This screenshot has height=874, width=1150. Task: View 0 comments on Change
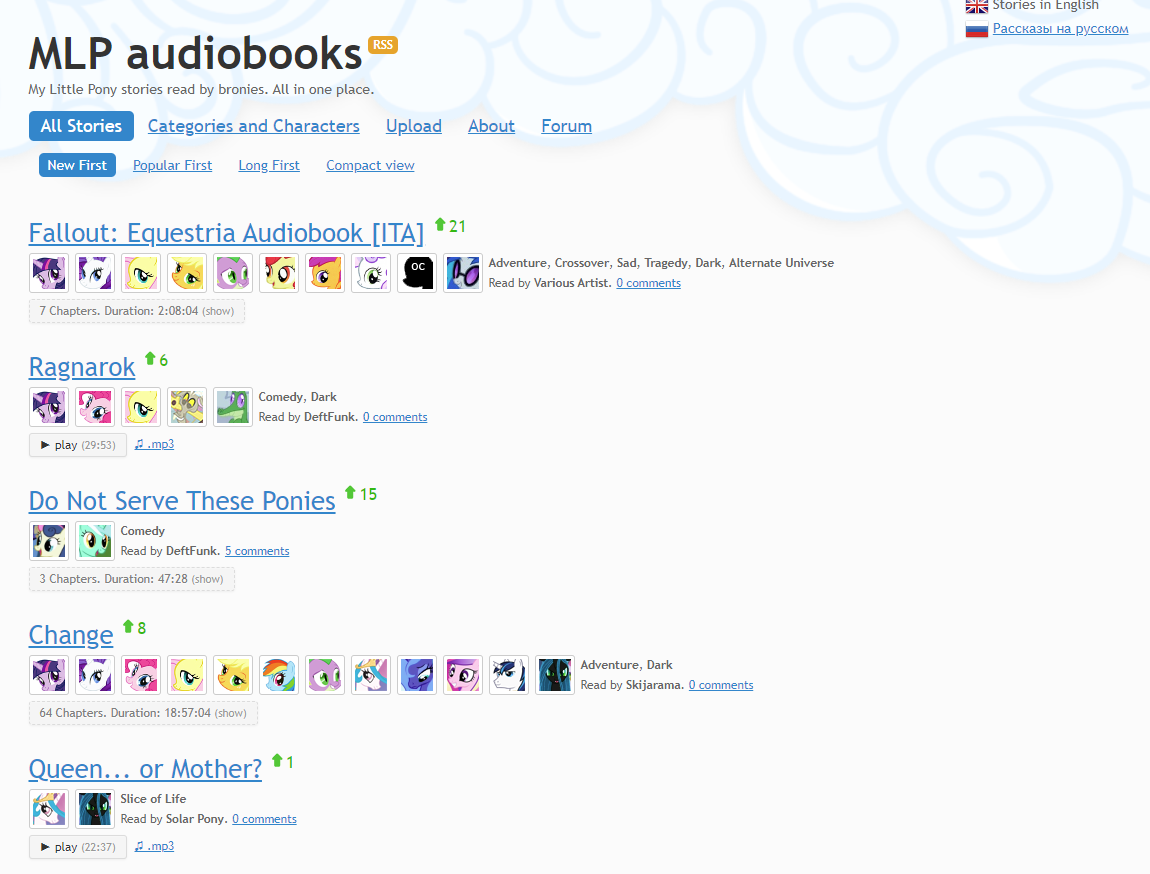(x=721, y=685)
